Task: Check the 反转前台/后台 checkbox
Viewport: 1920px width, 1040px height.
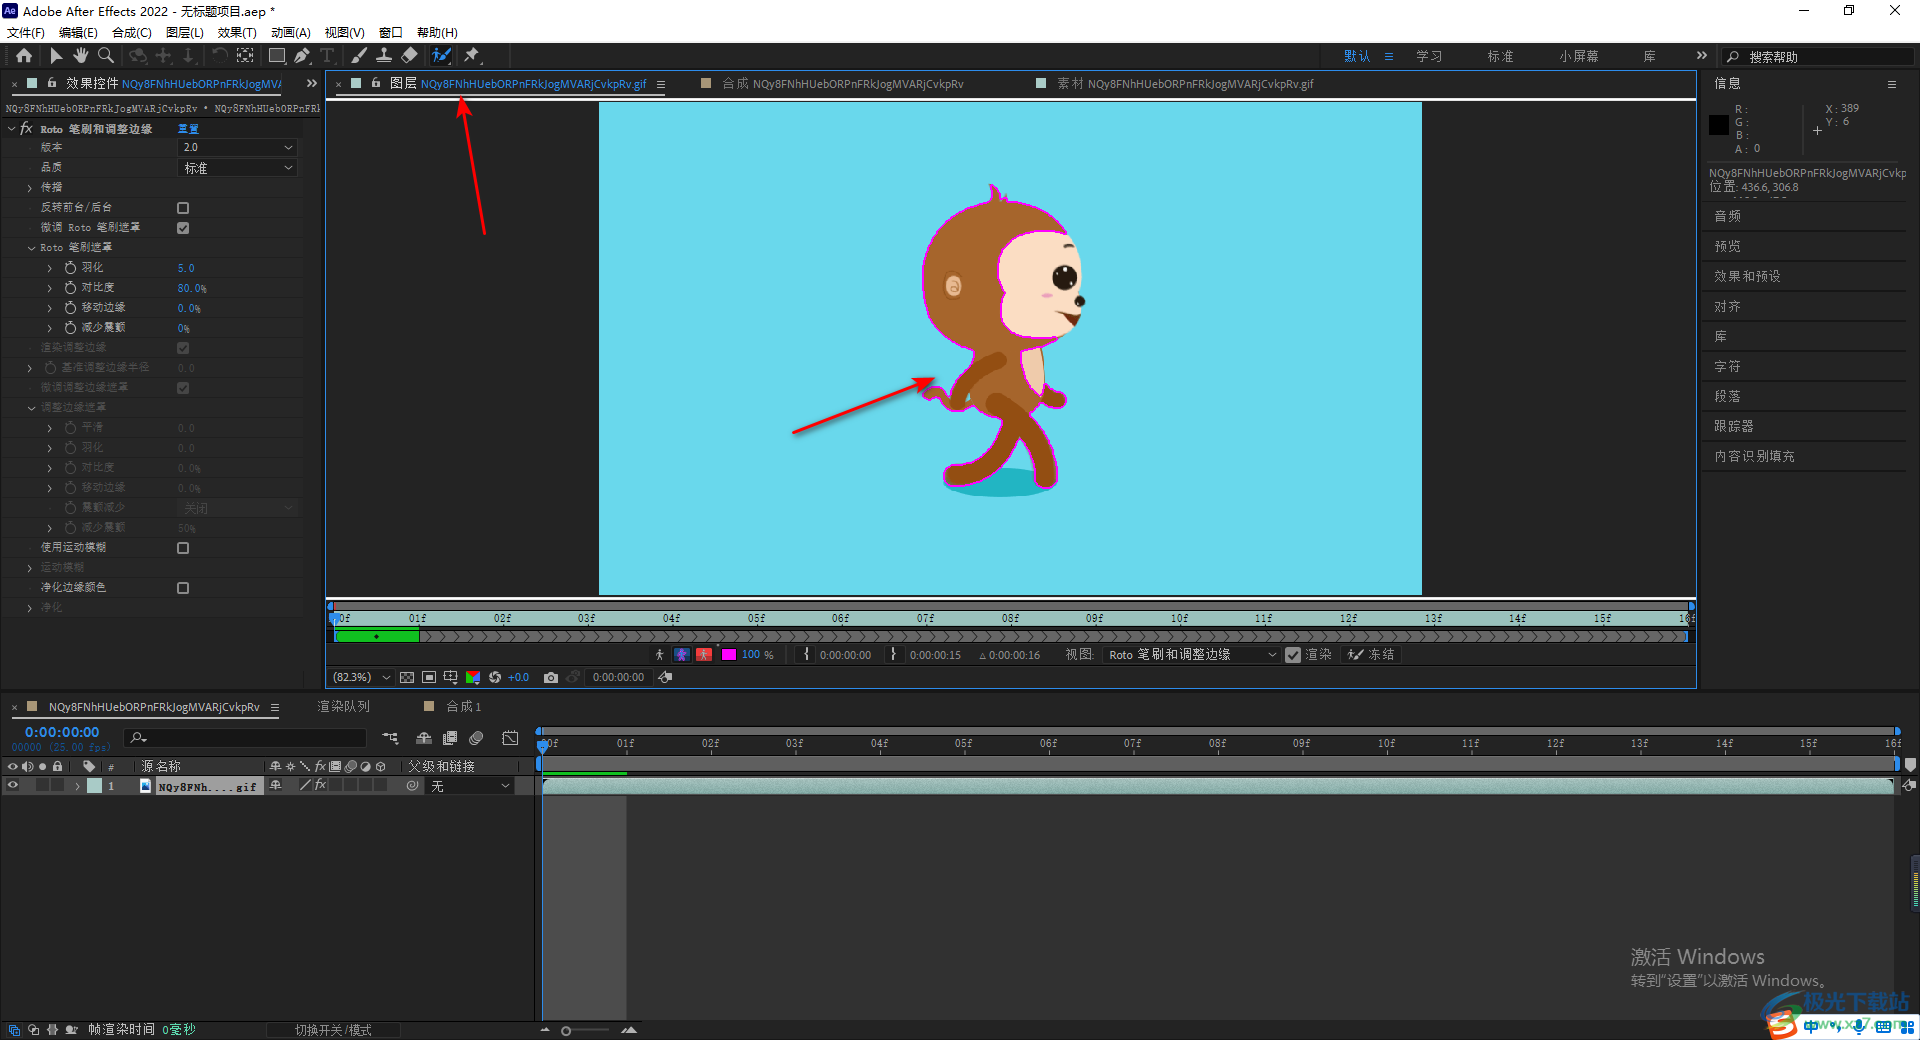Action: [183, 208]
